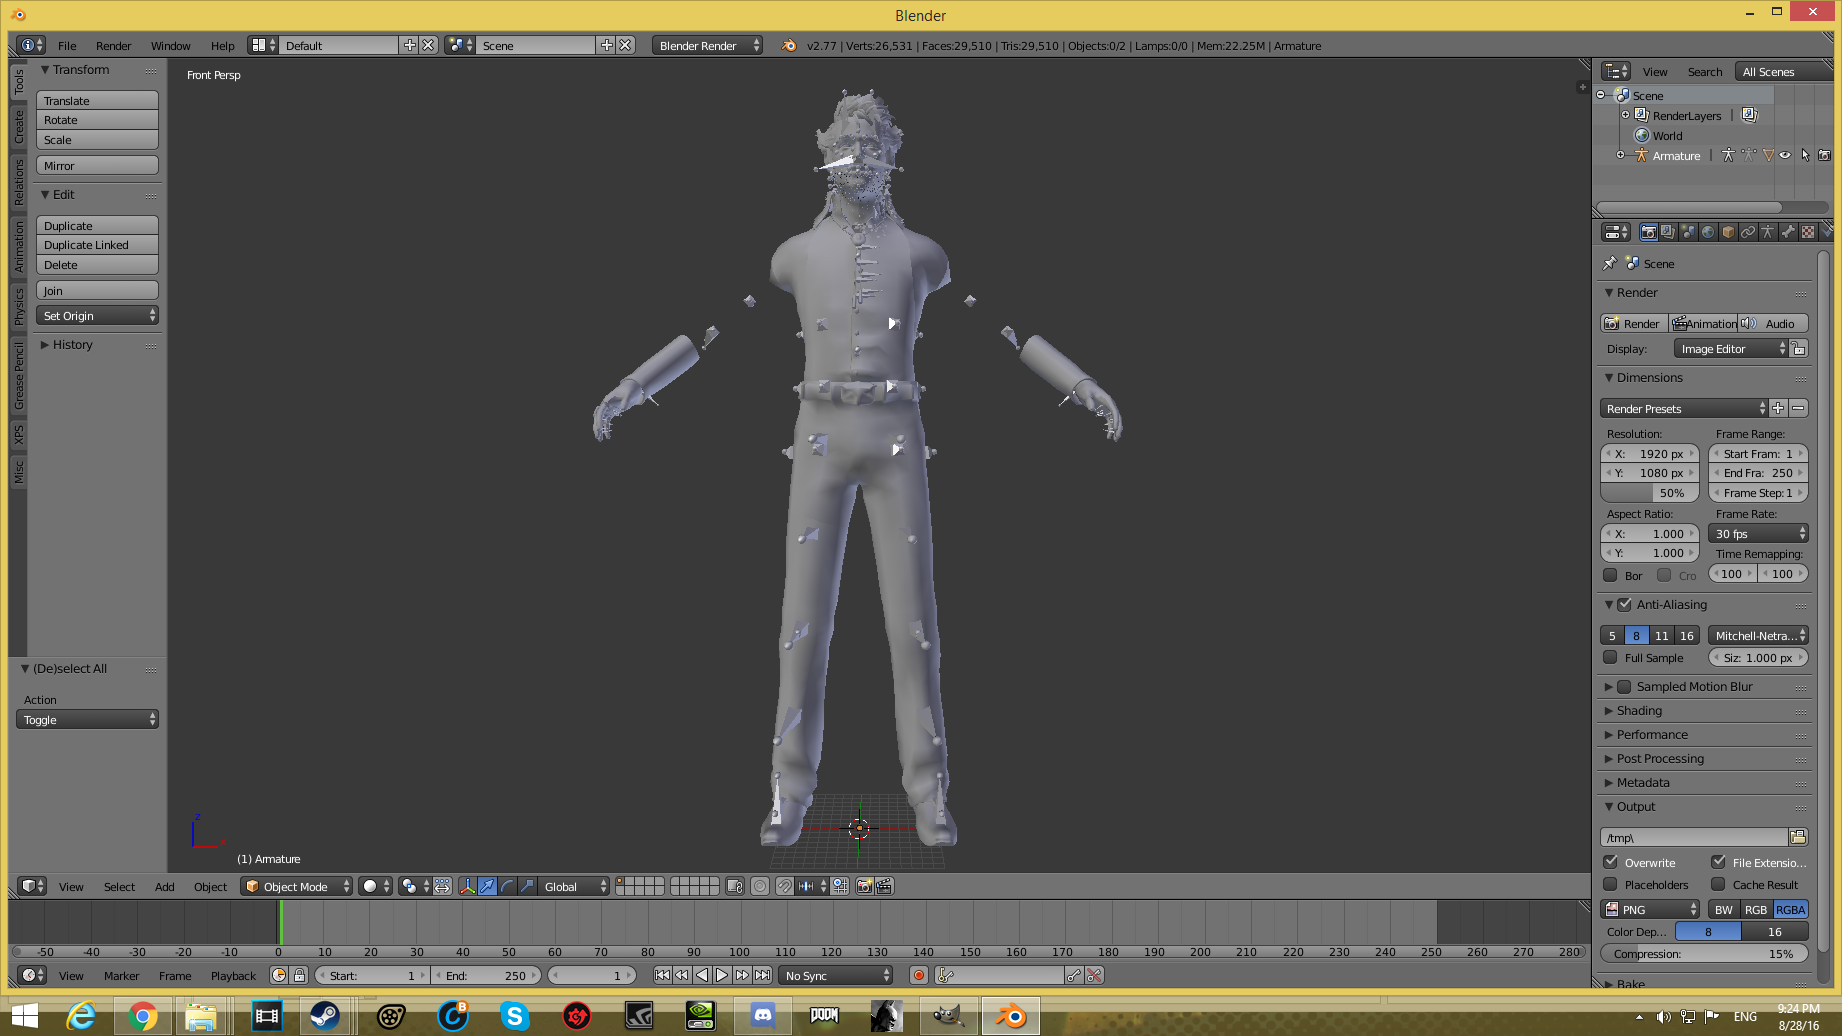The width and height of the screenshot is (1842, 1036).
Task: Adjust the PNG Compression slider
Action: coord(1704,954)
